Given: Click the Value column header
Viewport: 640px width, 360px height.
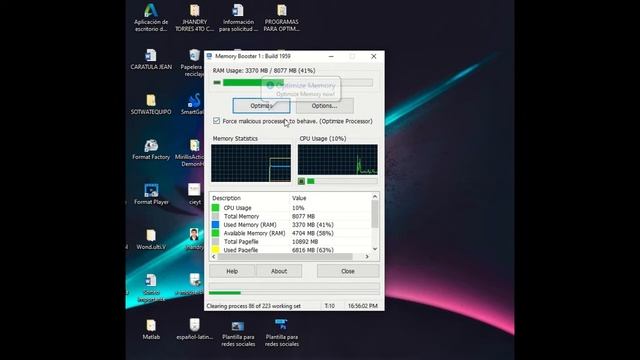Looking at the screenshot, I should click(299, 198).
